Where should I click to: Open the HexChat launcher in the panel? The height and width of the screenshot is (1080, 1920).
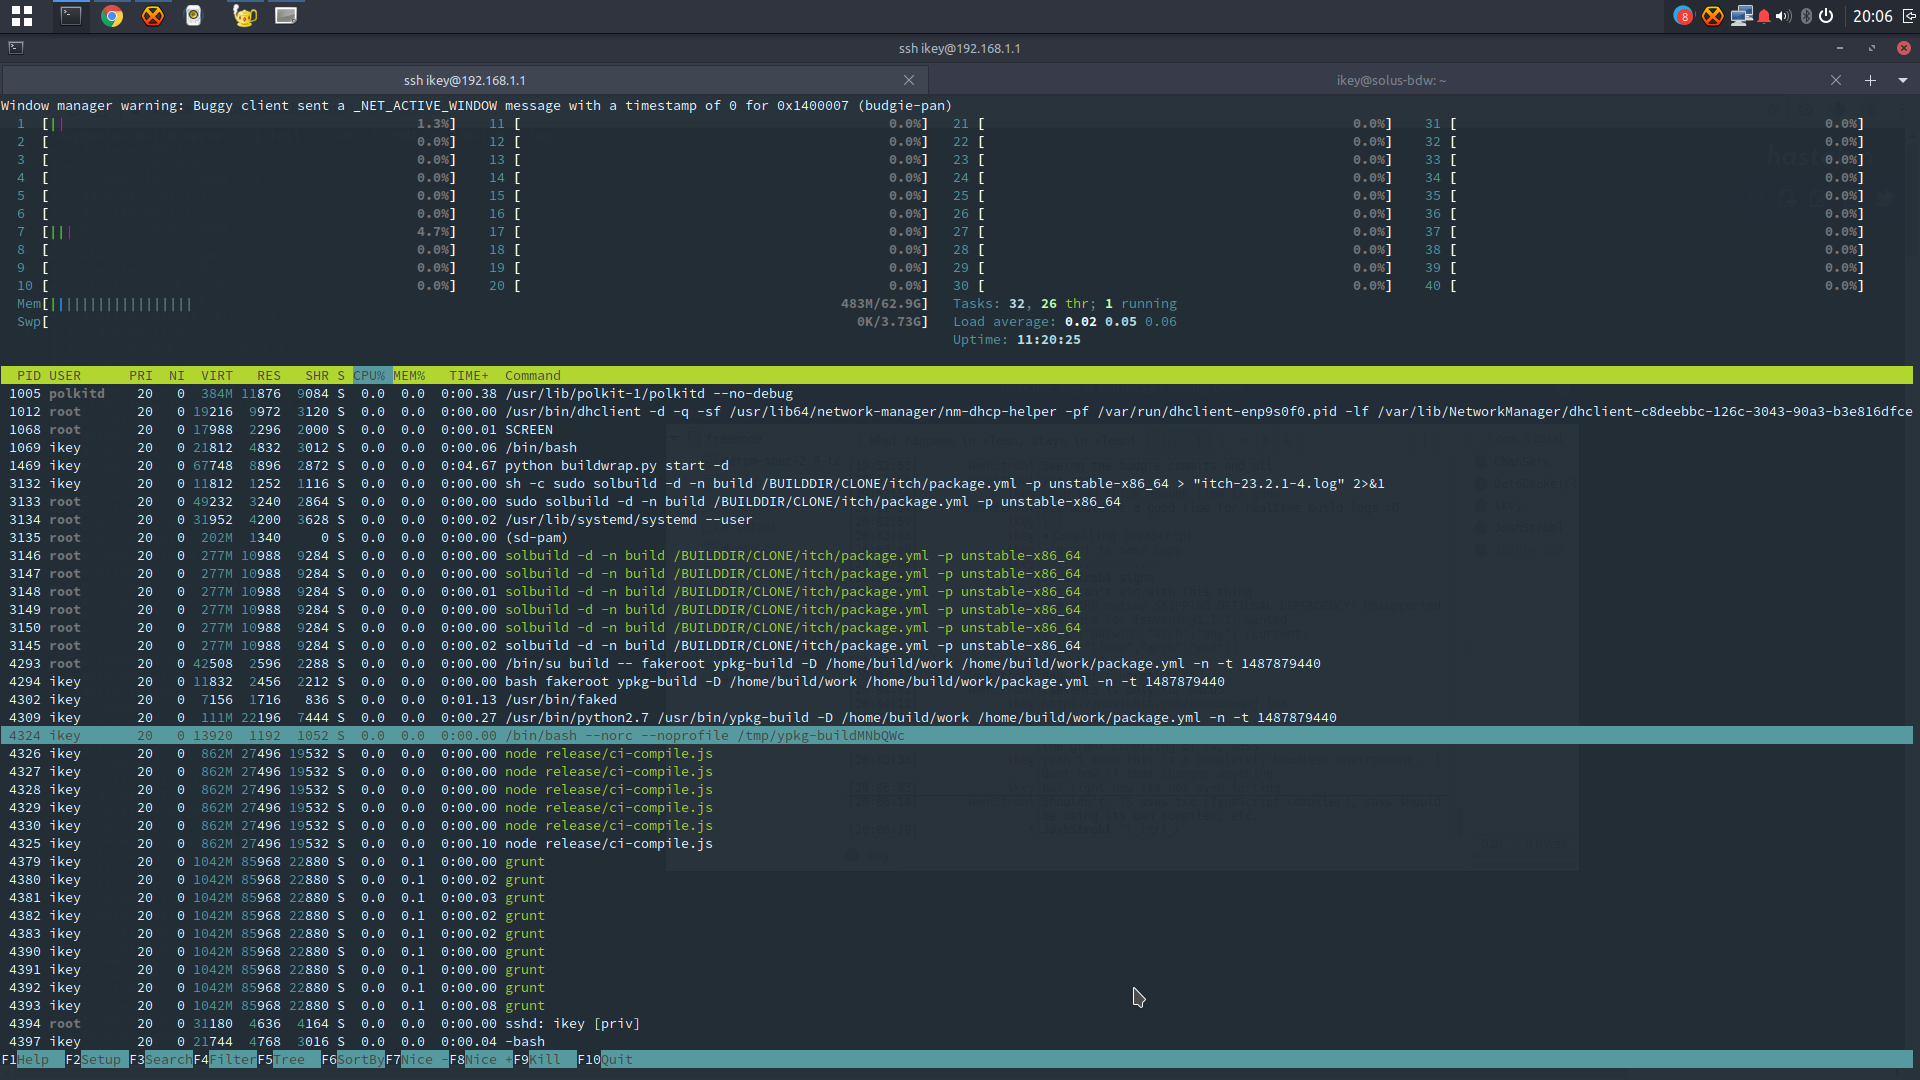click(x=153, y=16)
